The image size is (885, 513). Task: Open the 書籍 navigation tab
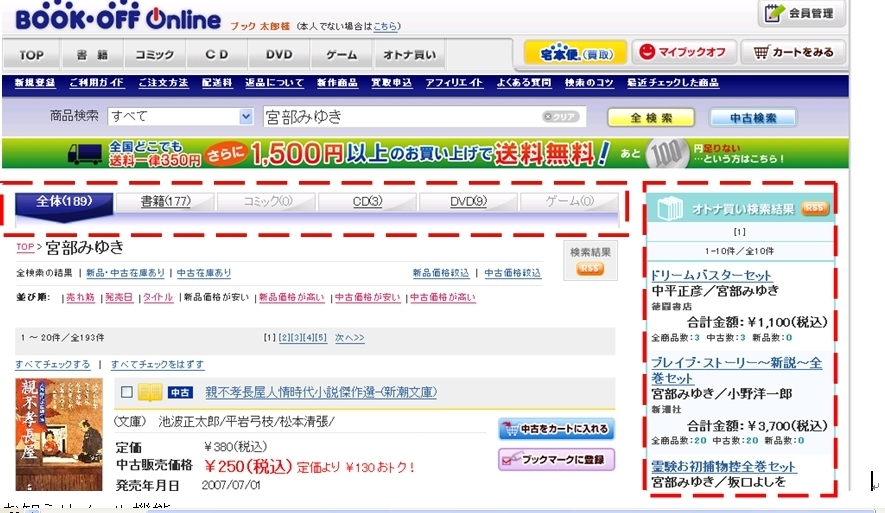pos(92,55)
